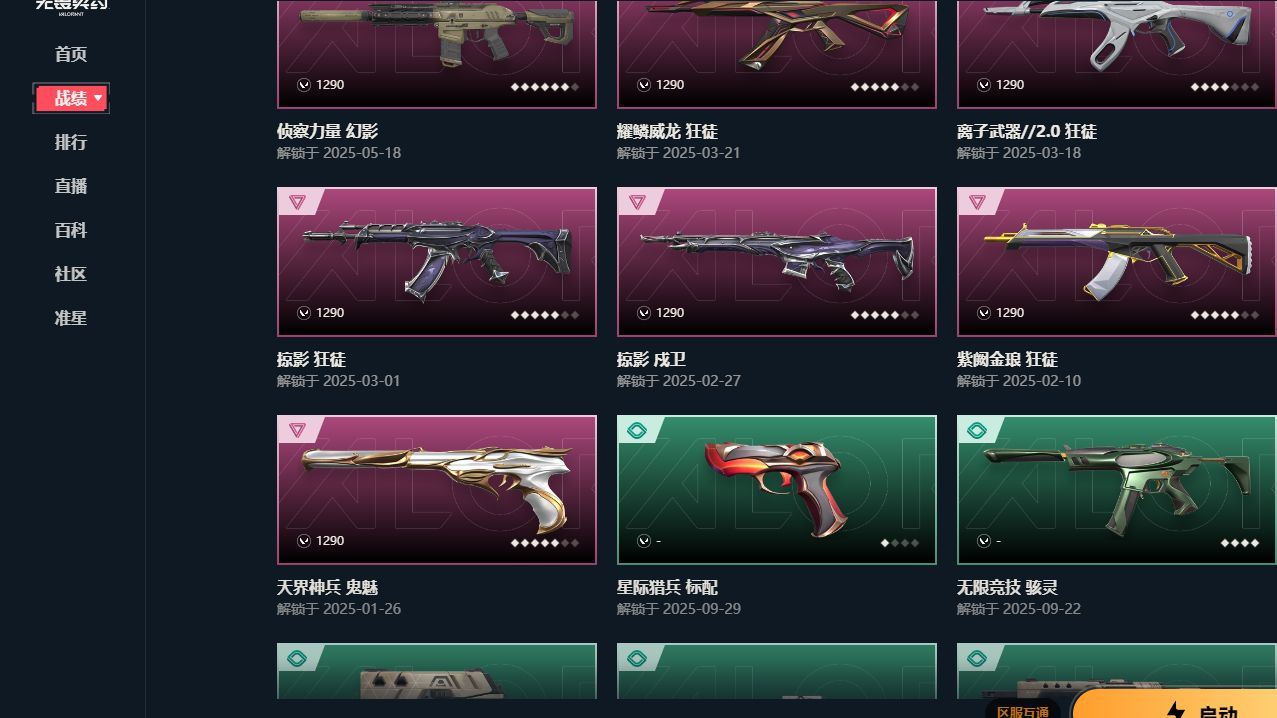Expand the 战绩 dropdown arrow in sidebar

tap(98, 98)
